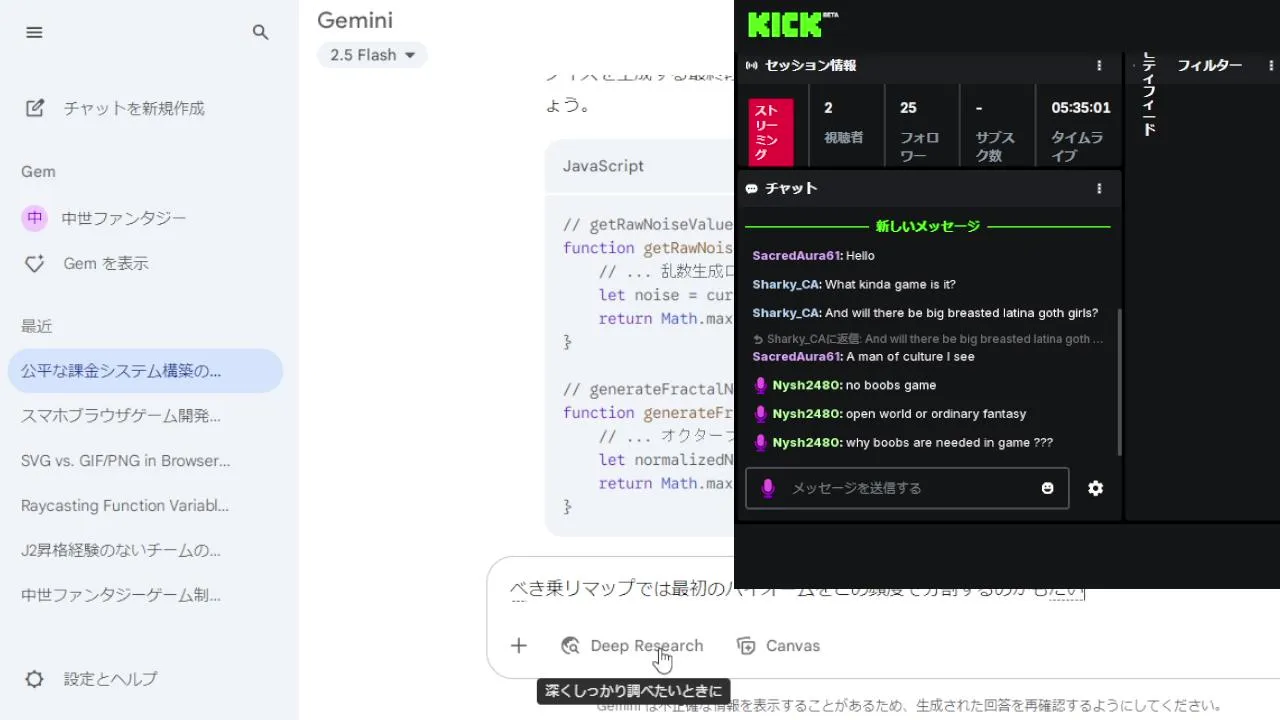Click the Canvas document icon

click(746, 646)
